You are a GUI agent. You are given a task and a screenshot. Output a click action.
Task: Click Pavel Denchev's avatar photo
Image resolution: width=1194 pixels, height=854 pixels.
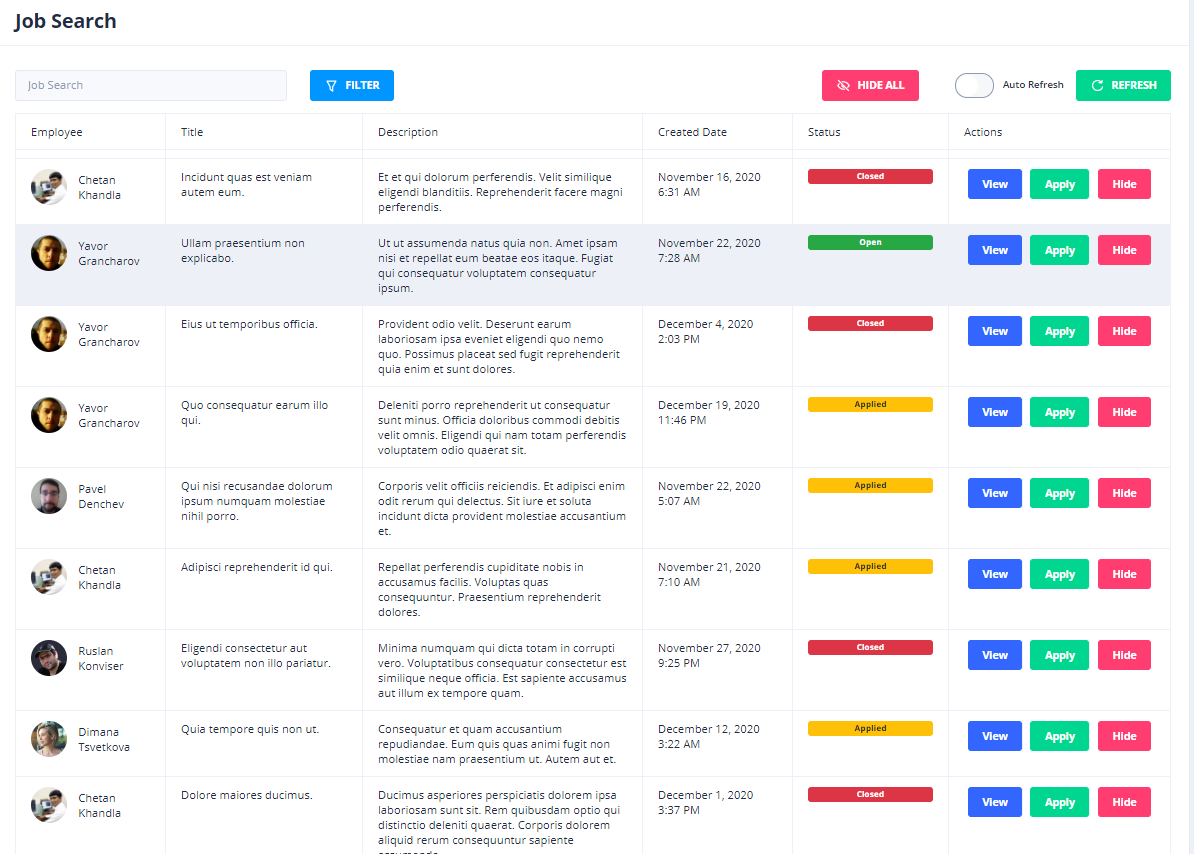click(x=49, y=496)
